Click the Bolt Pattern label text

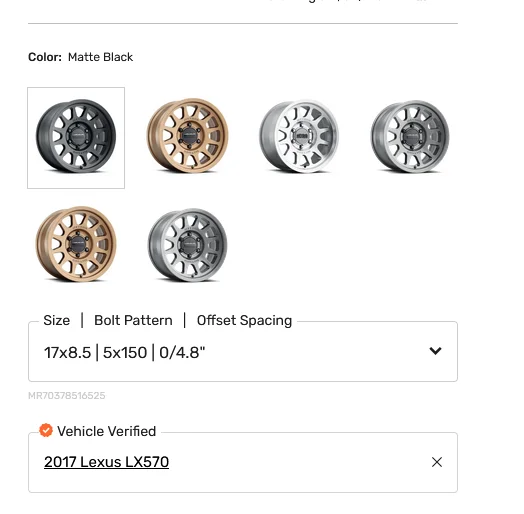pyautogui.click(x=133, y=320)
